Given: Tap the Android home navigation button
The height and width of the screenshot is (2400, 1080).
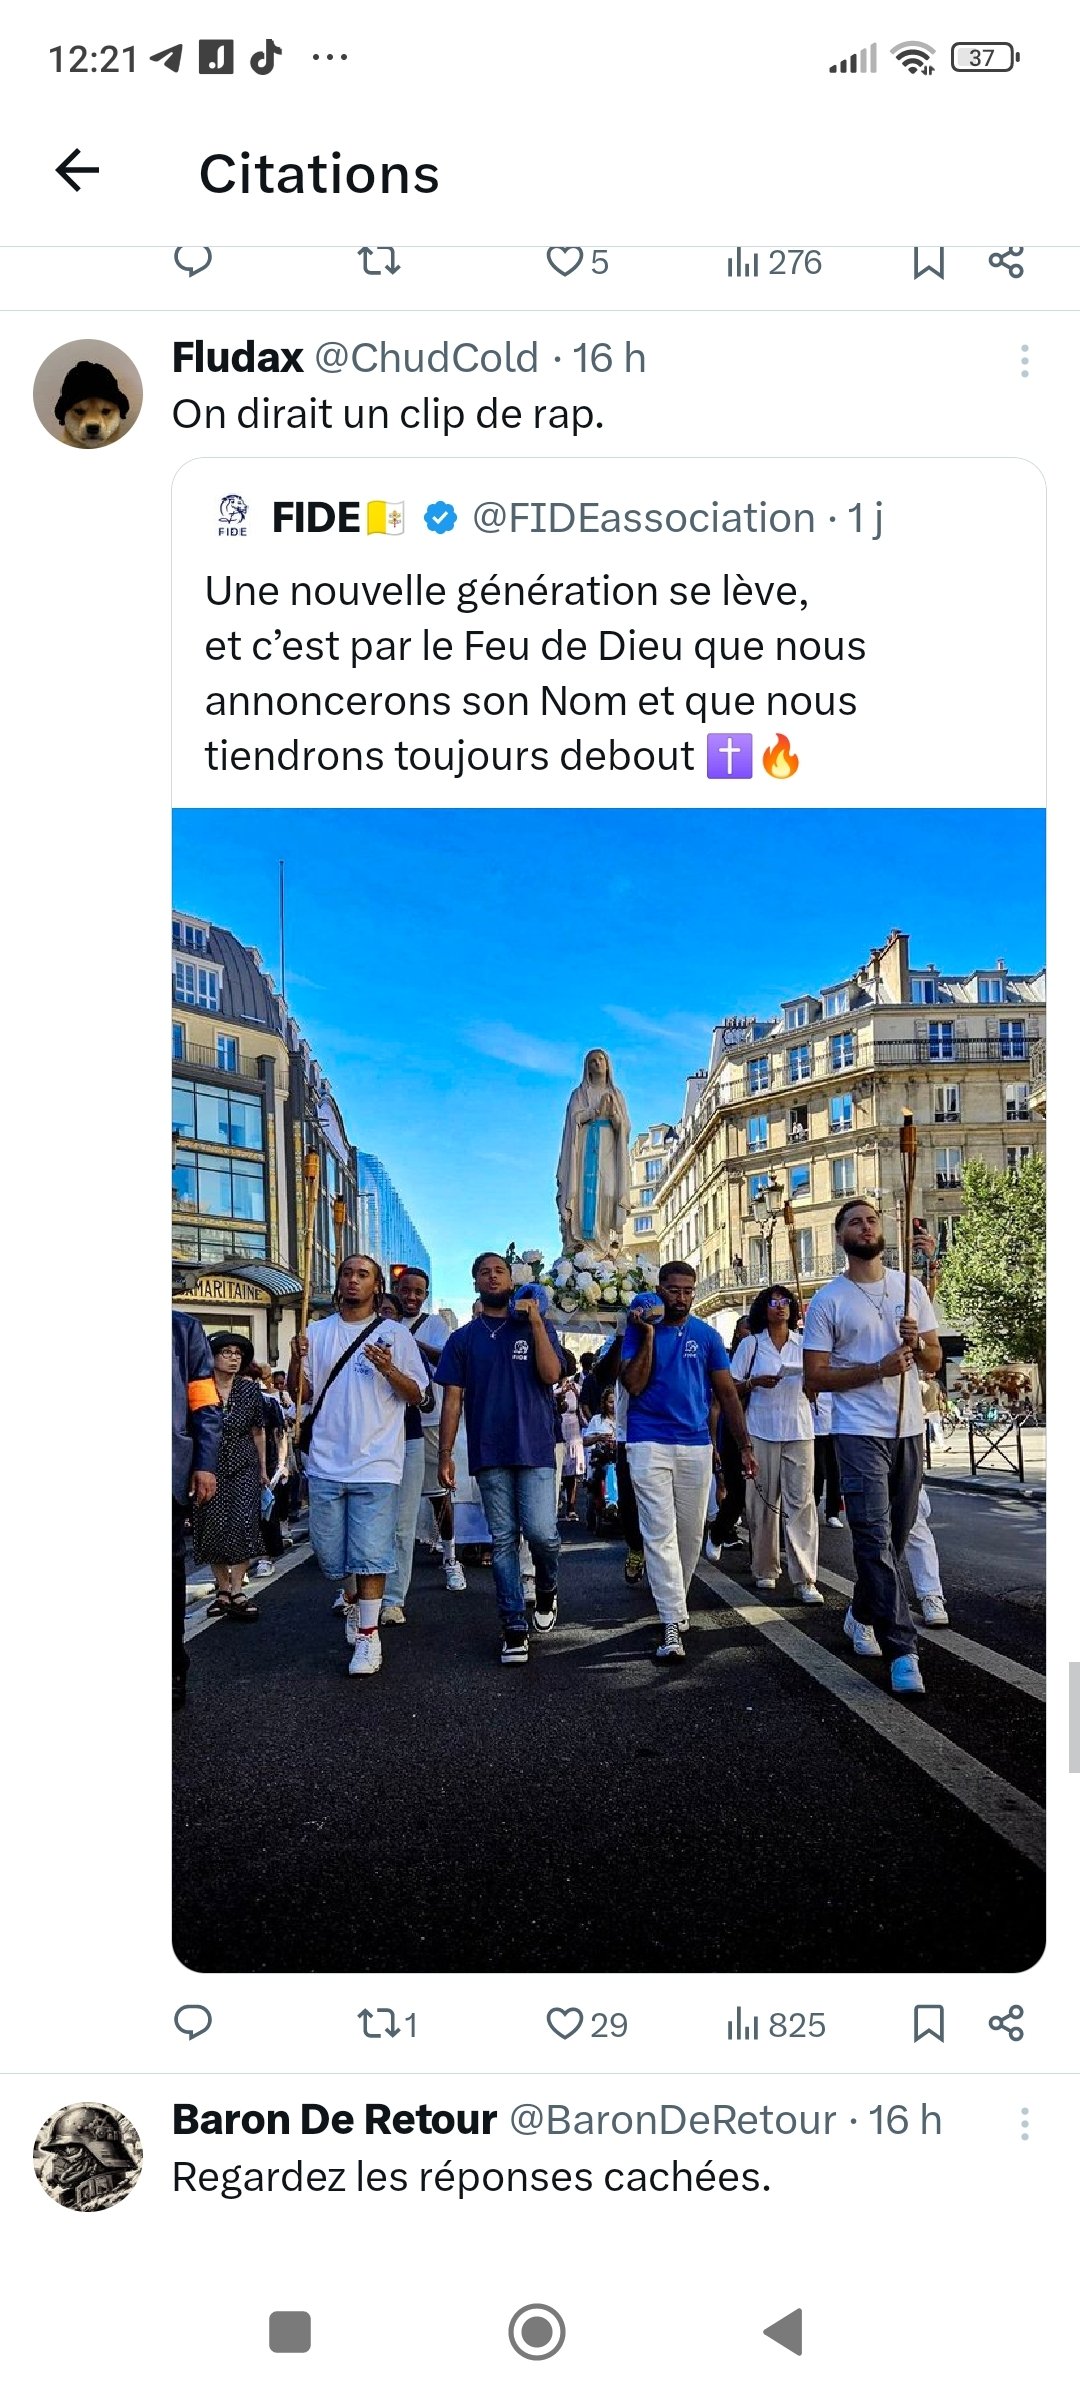Looking at the screenshot, I should click(x=537, y=2332).
